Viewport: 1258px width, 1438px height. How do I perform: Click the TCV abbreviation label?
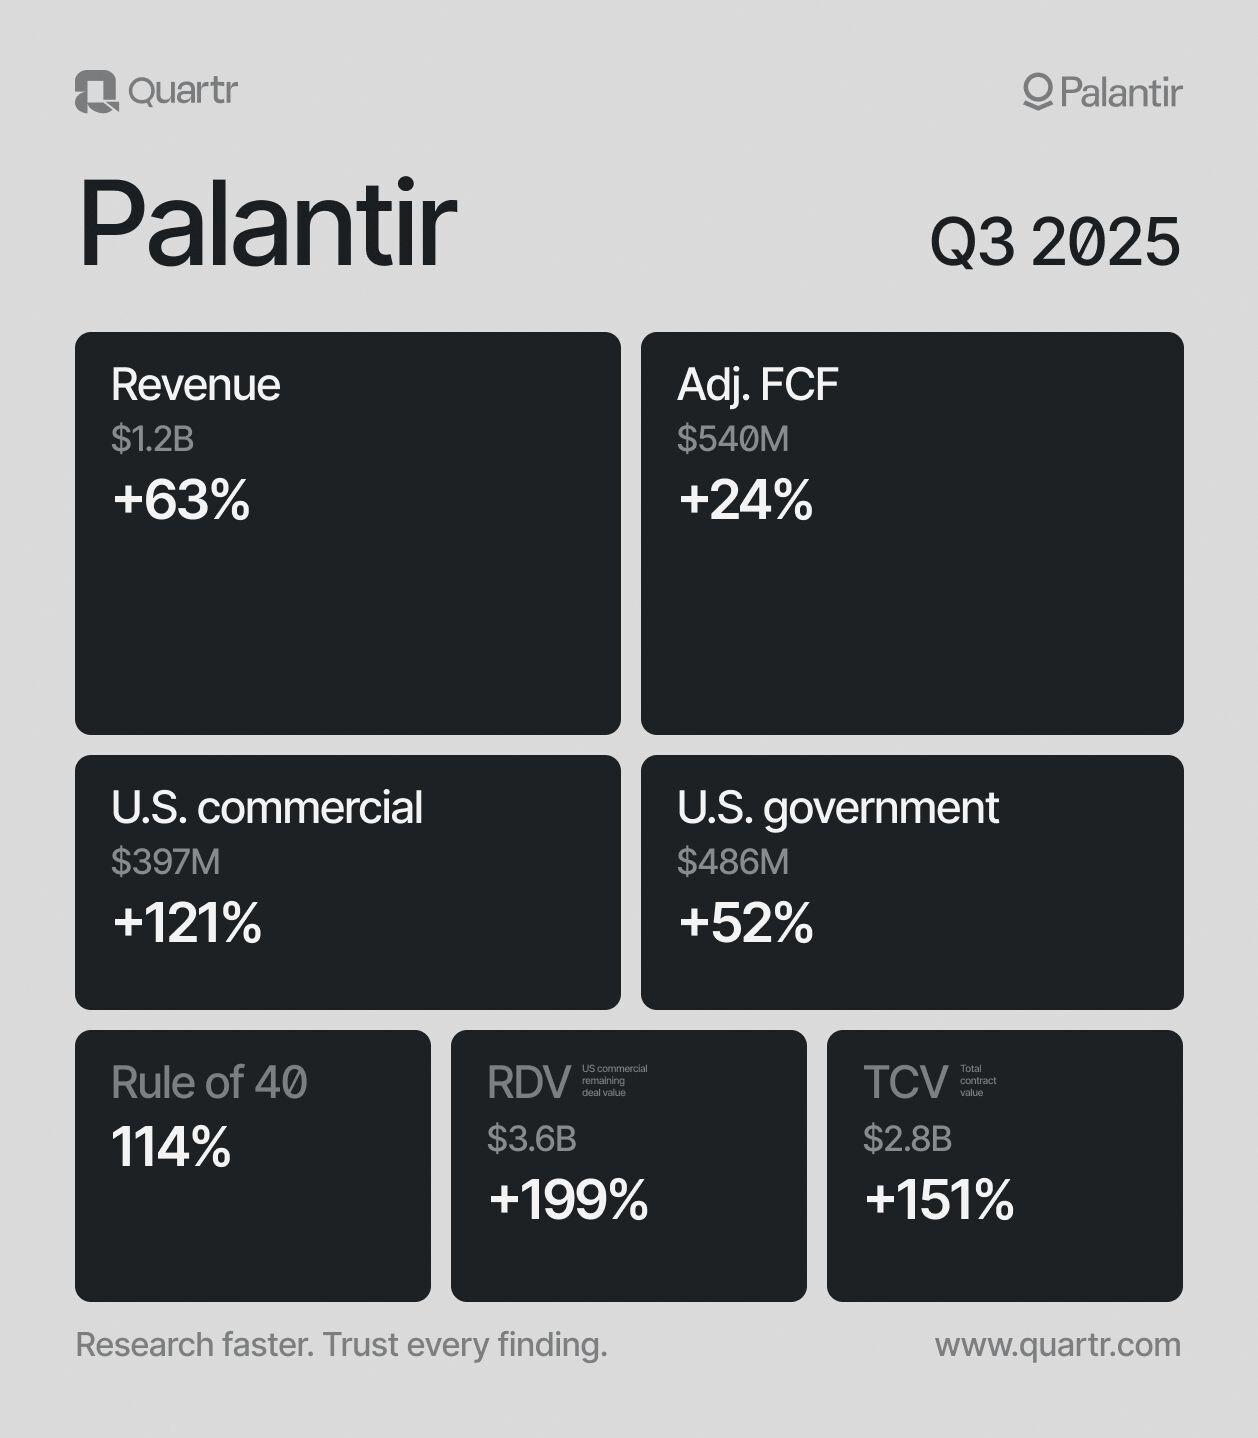tap(905, 1082)
